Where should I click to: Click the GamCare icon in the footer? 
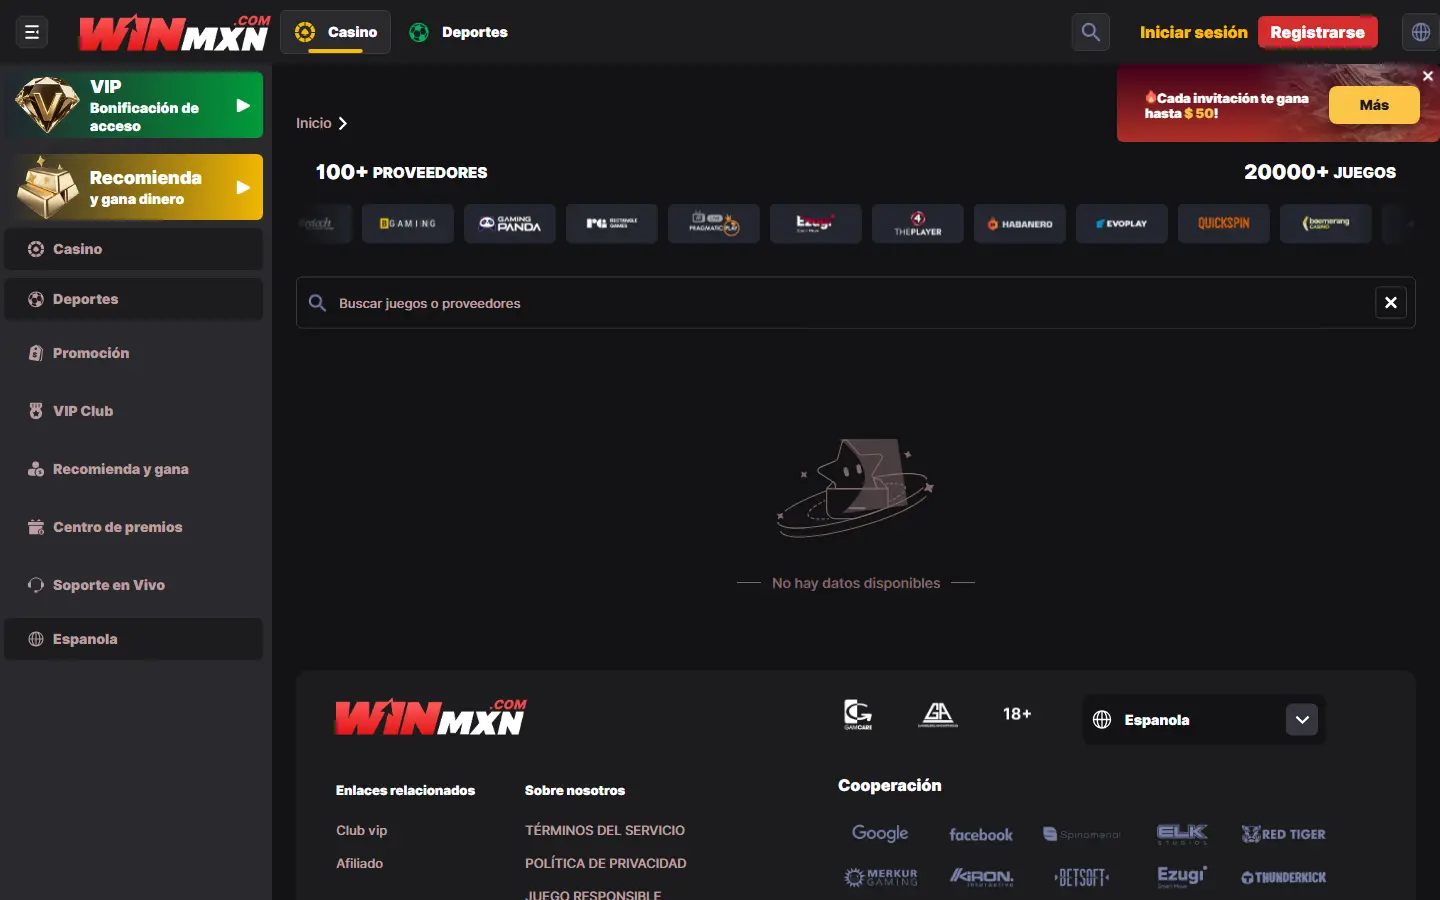click(858, 714)
